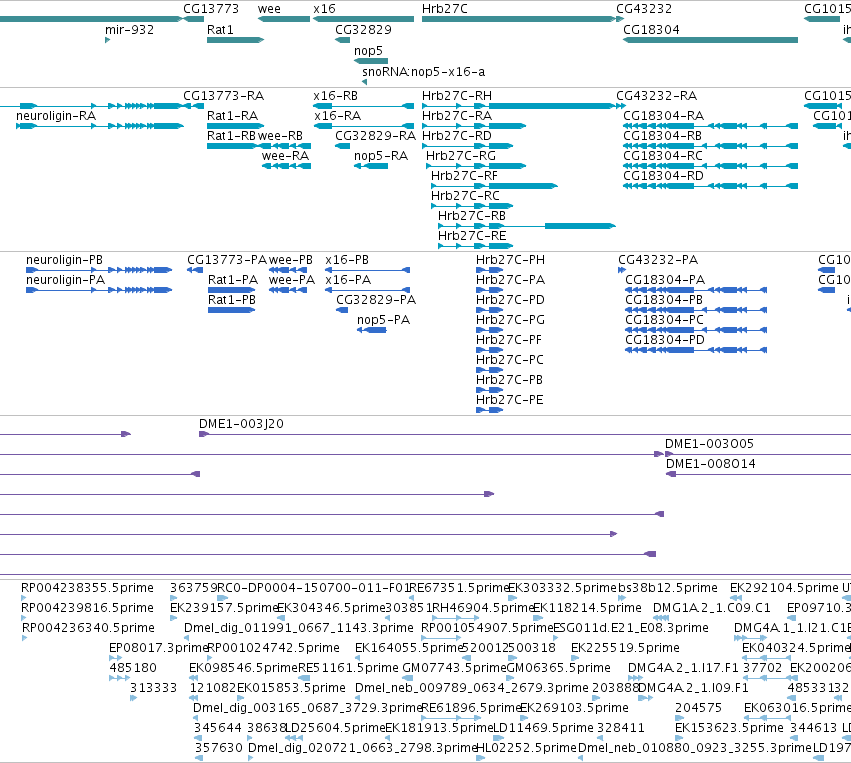Select the "CG43232-RA" transcript label
Image resolution: width=851 pixels, height=763 pixels.
656,96
